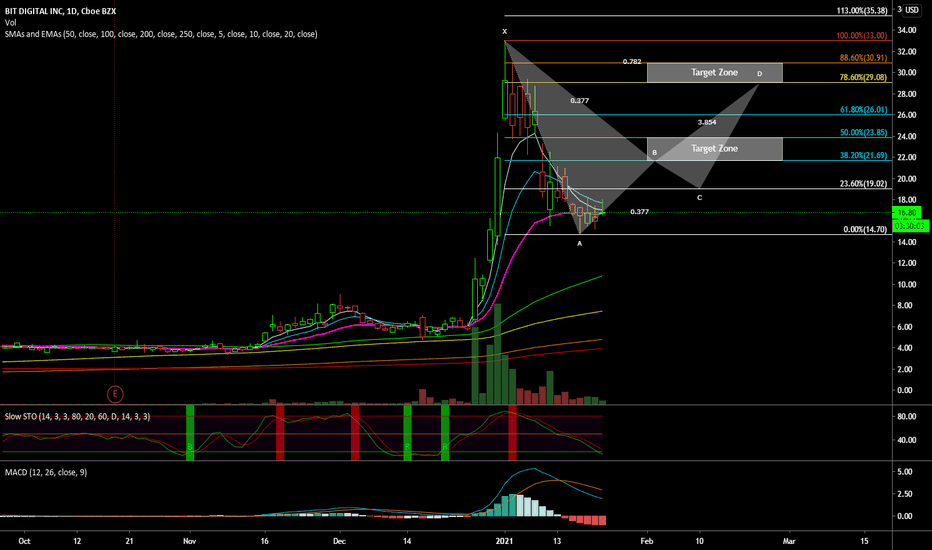This screenshot has height=550, width=932.
Task: Select the 0.377 label right of the 16.80 line
Action: [640, 212]
